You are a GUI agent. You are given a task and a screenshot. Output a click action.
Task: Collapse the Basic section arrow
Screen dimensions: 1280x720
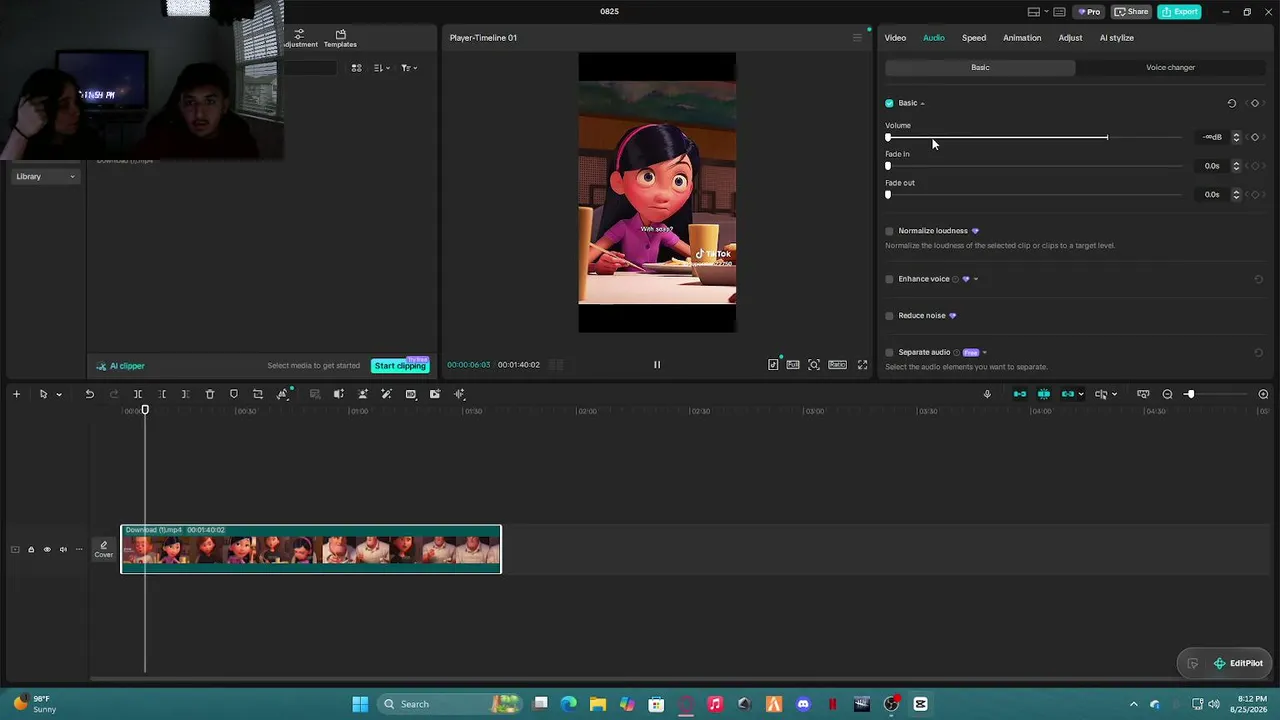[x=922, y=103]
